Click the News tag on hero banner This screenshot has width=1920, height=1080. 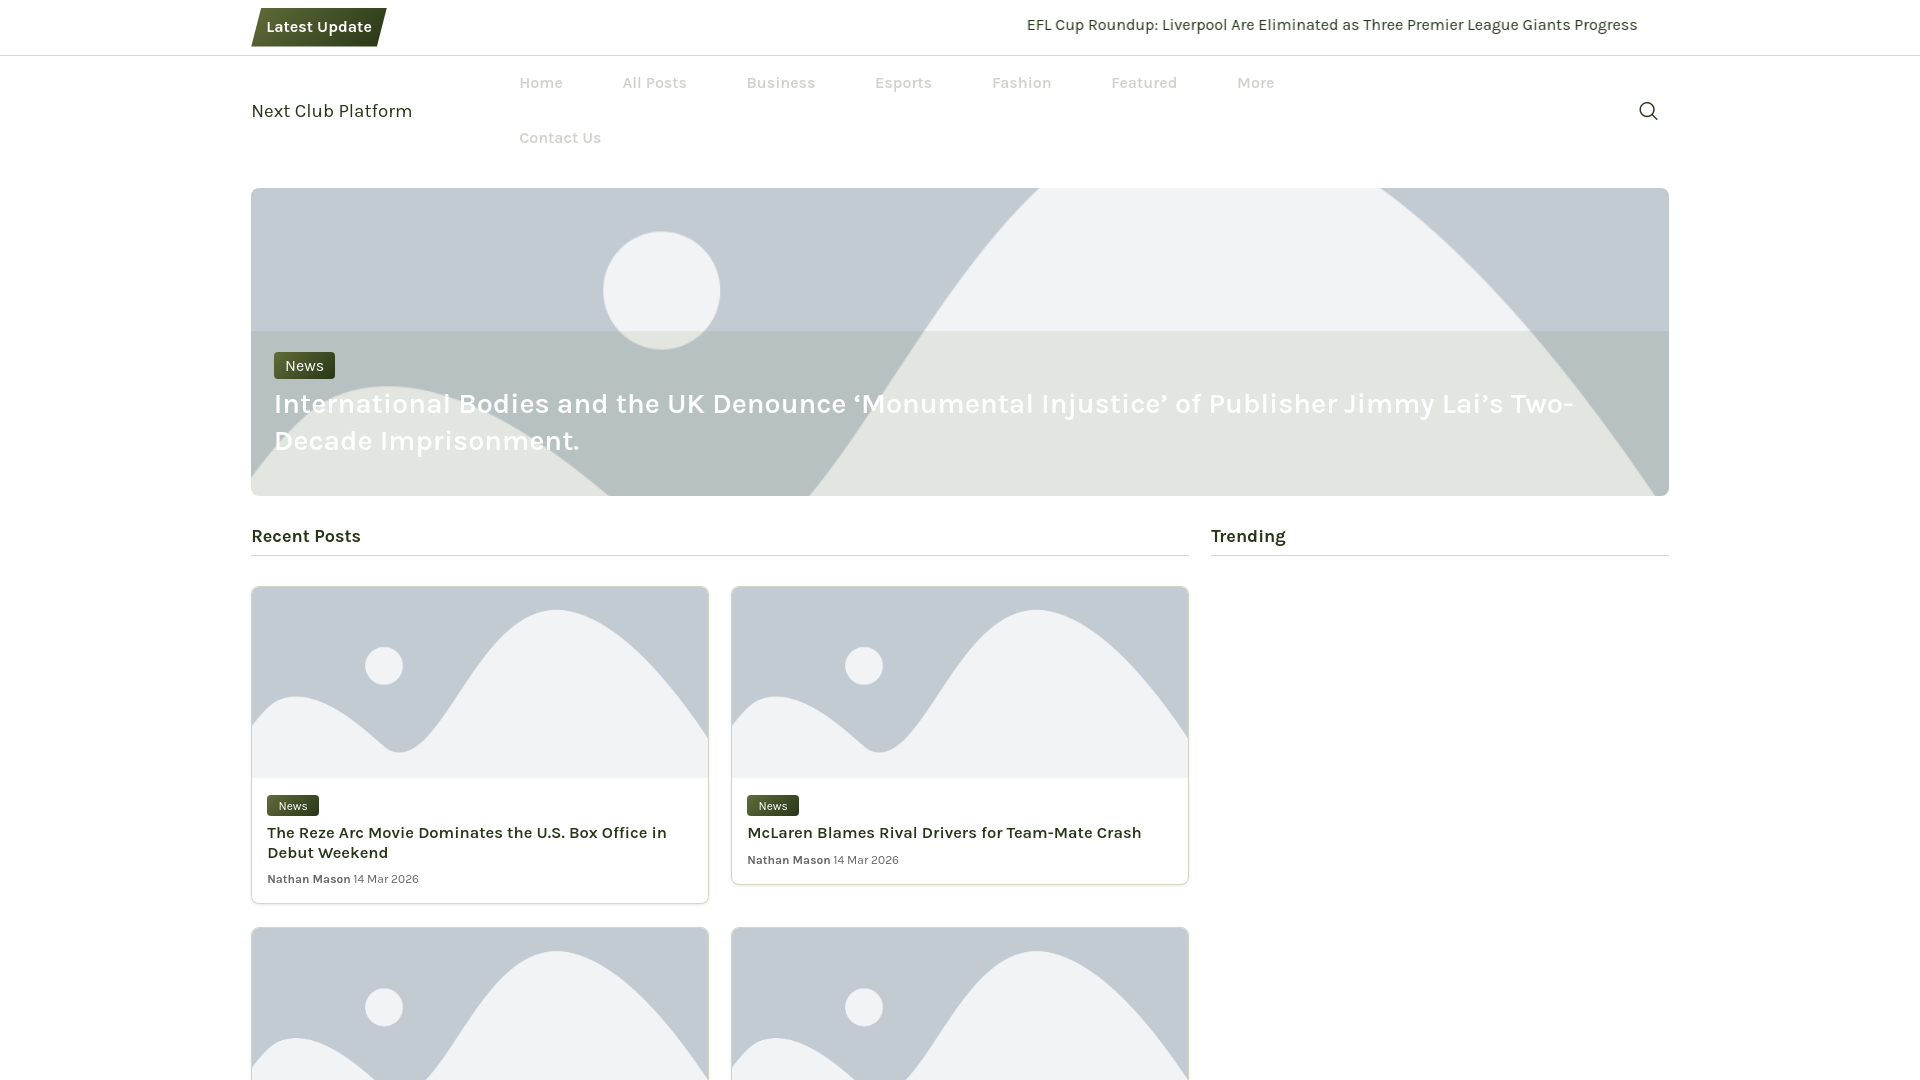304,366
